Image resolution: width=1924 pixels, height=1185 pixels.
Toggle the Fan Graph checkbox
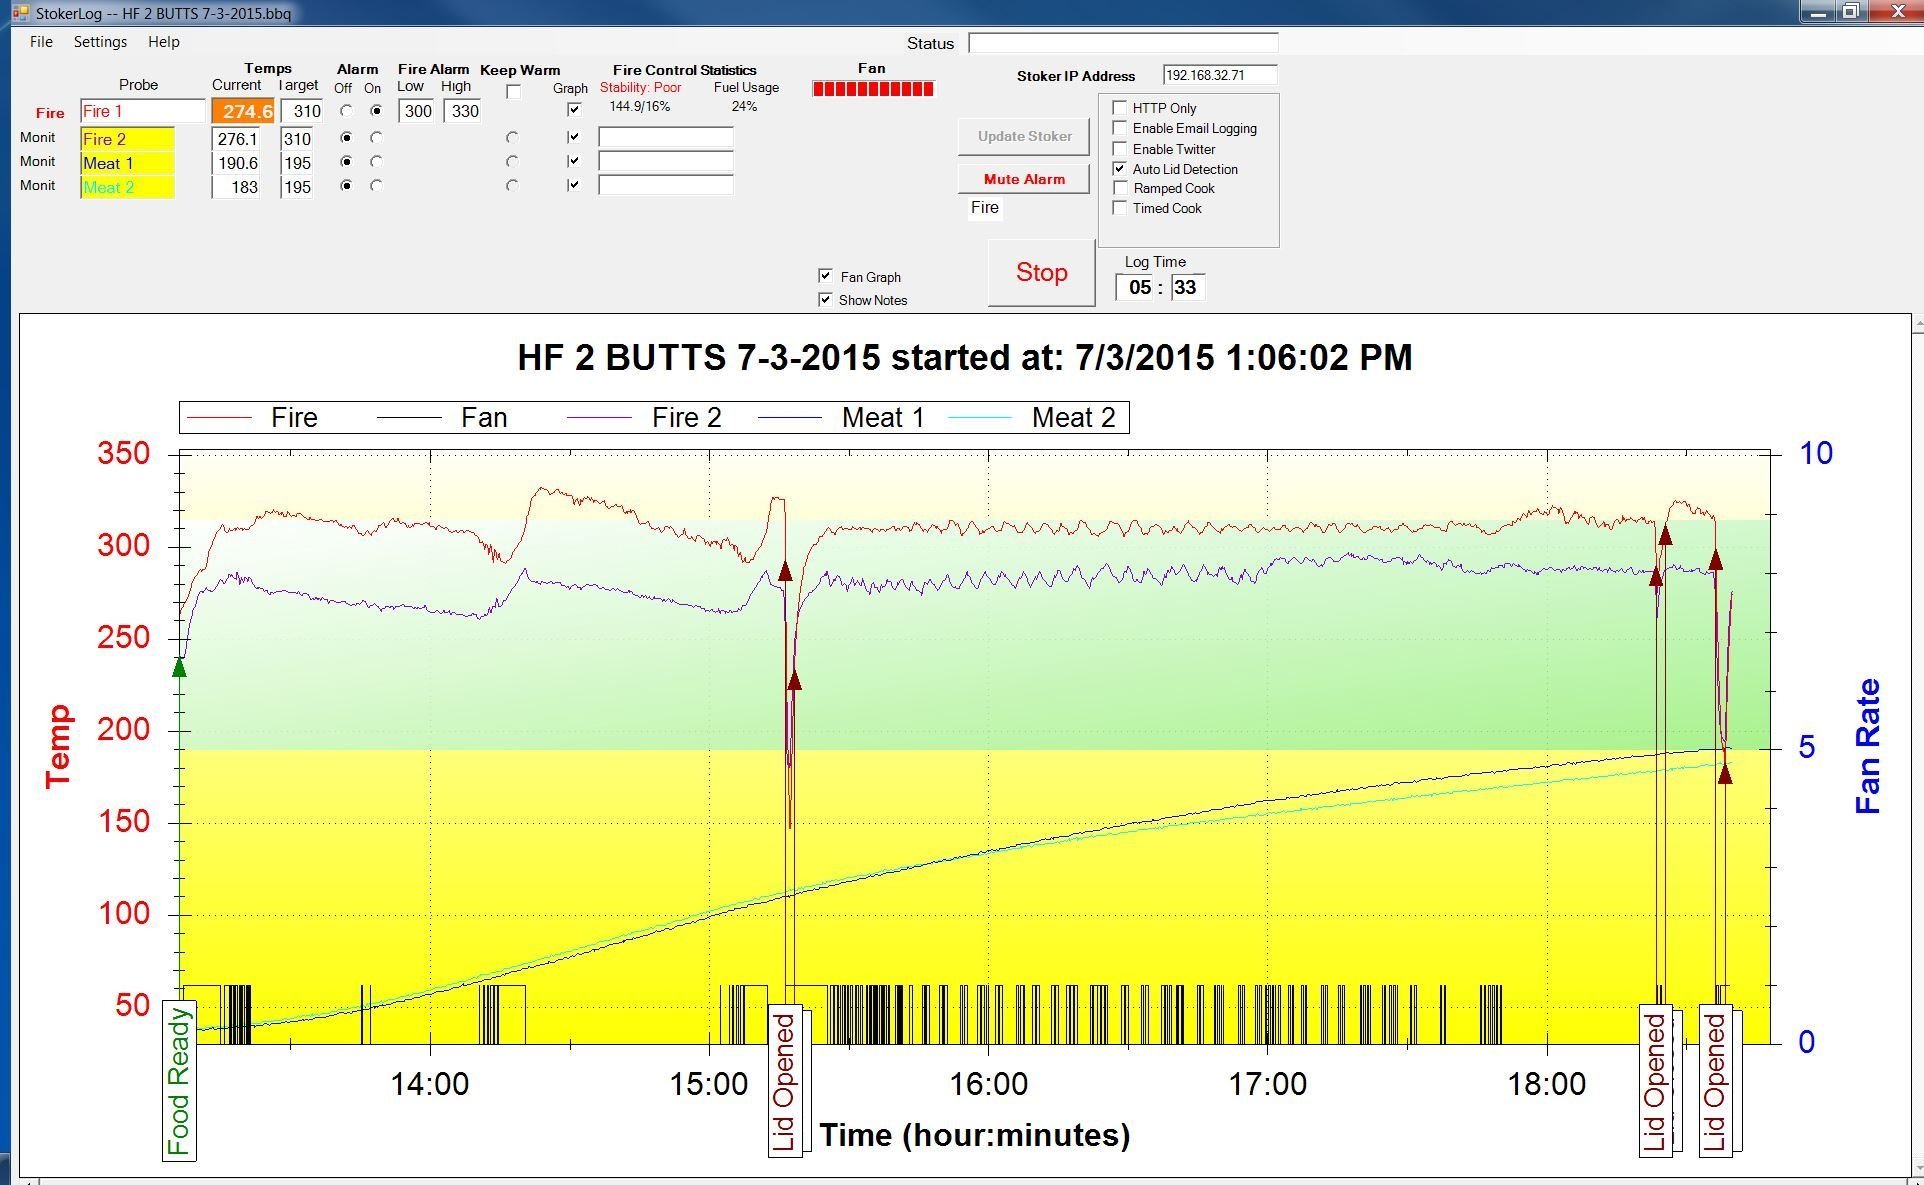pyautogui.click(x=825, y=276)
